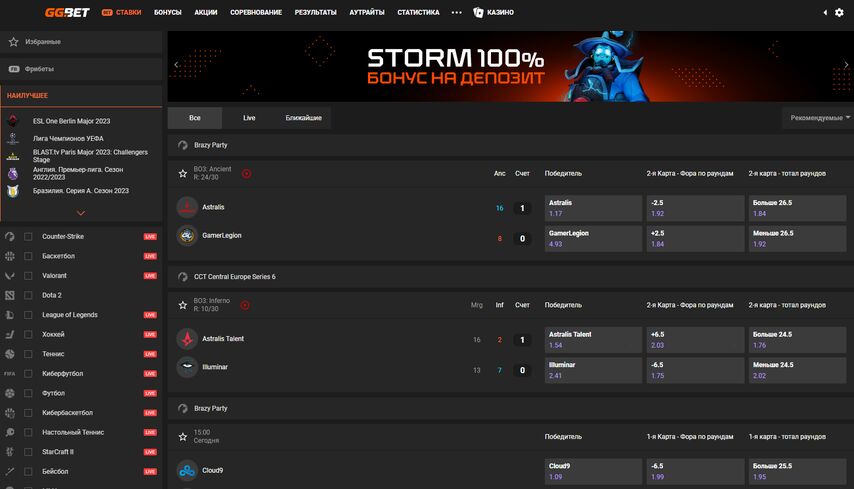Open Лига Чемпионов УЕФА tournament link
The height and width of the screenshot is (489, 854).
tap(68, 139)
